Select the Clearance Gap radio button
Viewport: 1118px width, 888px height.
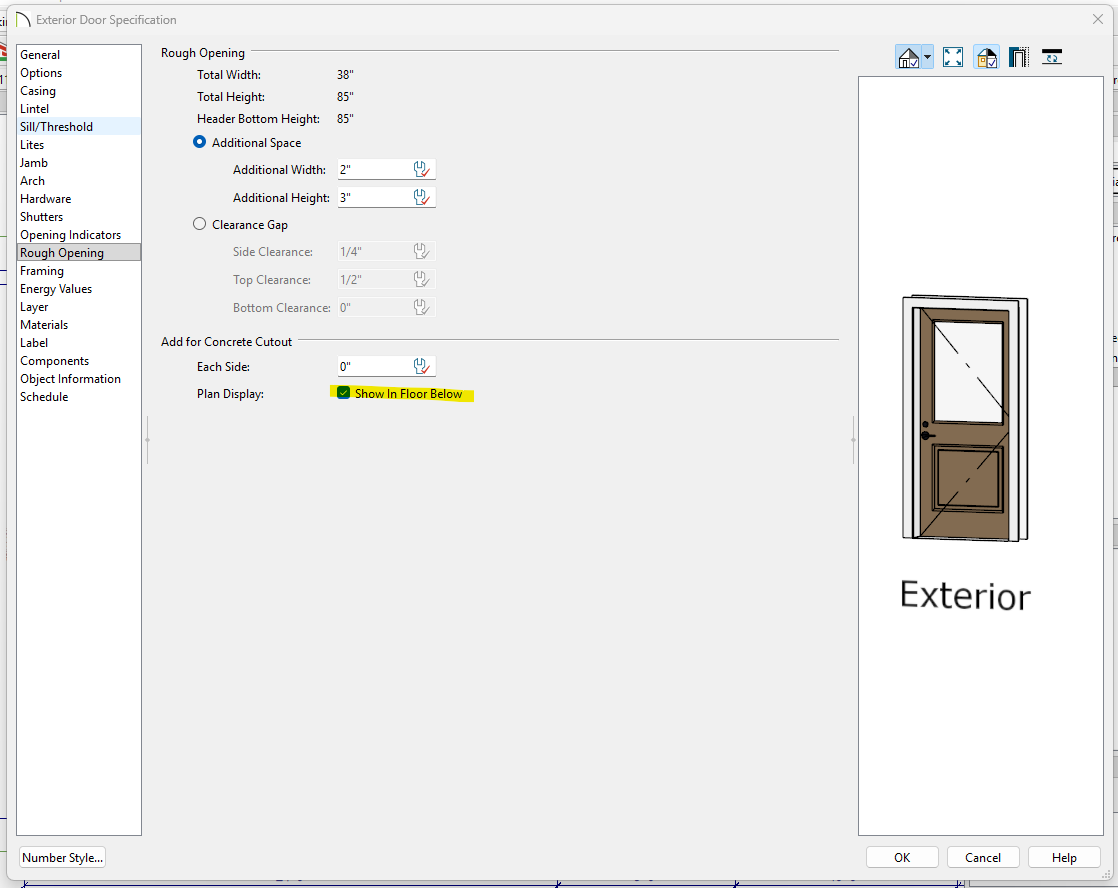coord(200,225)
